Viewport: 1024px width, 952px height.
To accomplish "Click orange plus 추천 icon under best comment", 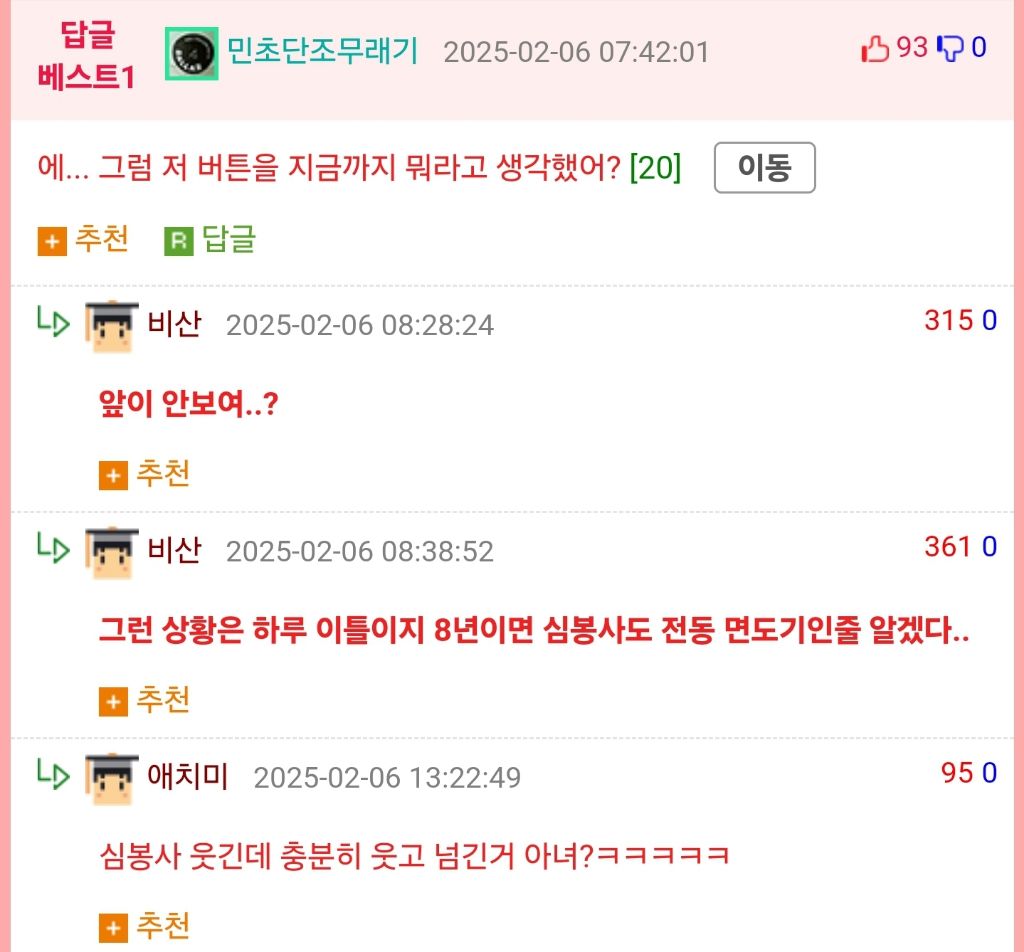I will 52,242.
